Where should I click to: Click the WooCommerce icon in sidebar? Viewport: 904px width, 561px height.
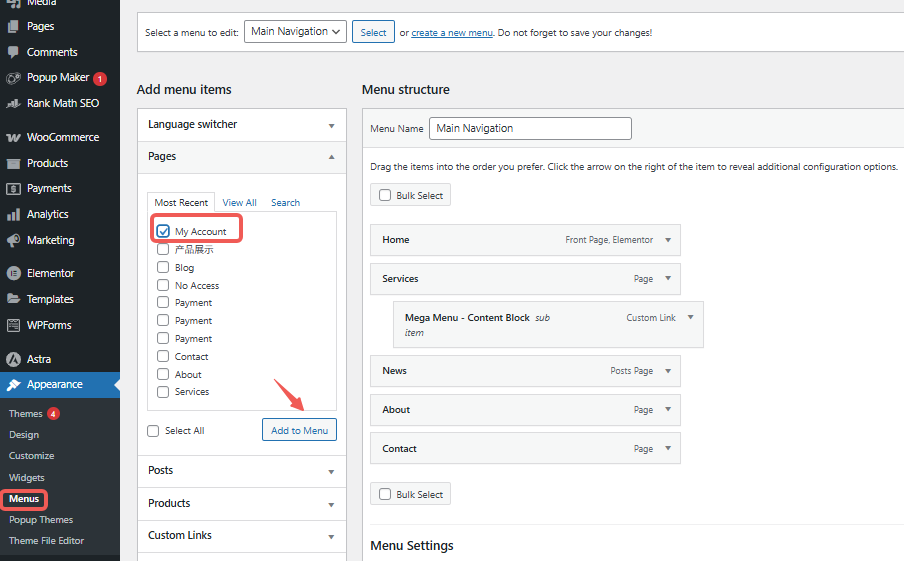(13, 137)
